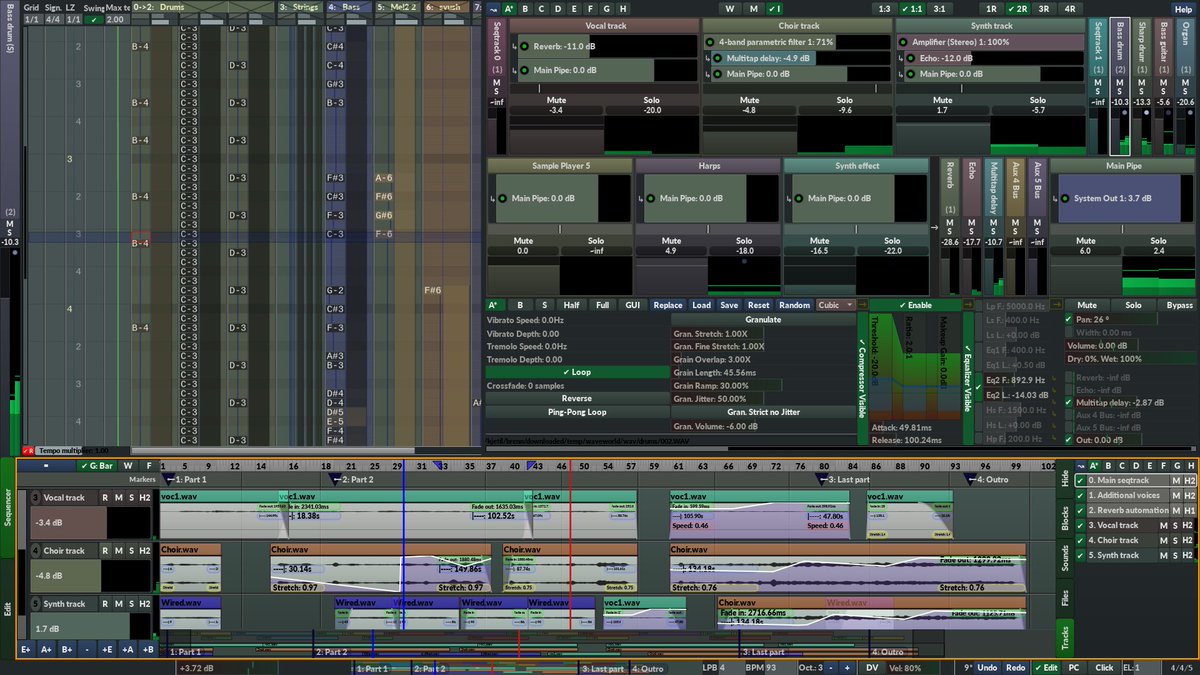Open the Files side tab

pos(1065,599)
